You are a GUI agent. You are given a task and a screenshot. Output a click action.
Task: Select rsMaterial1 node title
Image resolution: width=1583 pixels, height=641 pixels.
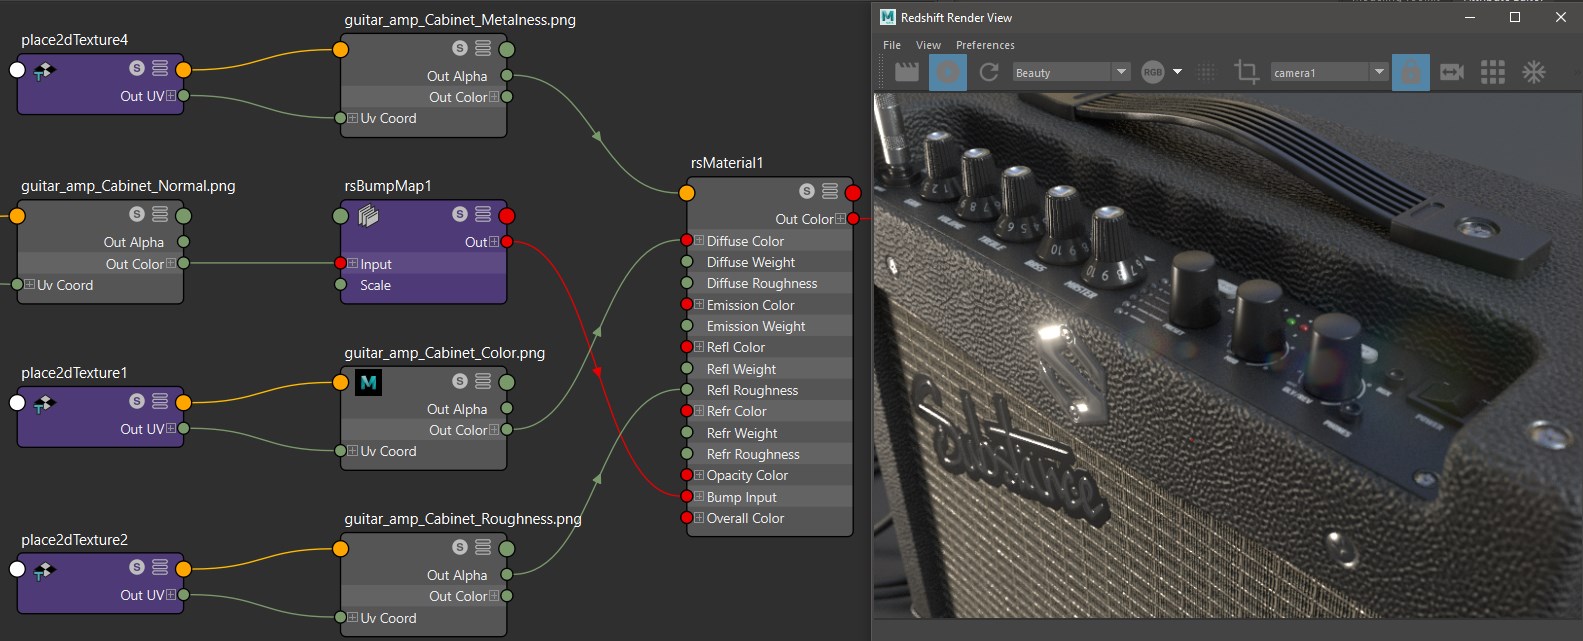click(727, 163)
